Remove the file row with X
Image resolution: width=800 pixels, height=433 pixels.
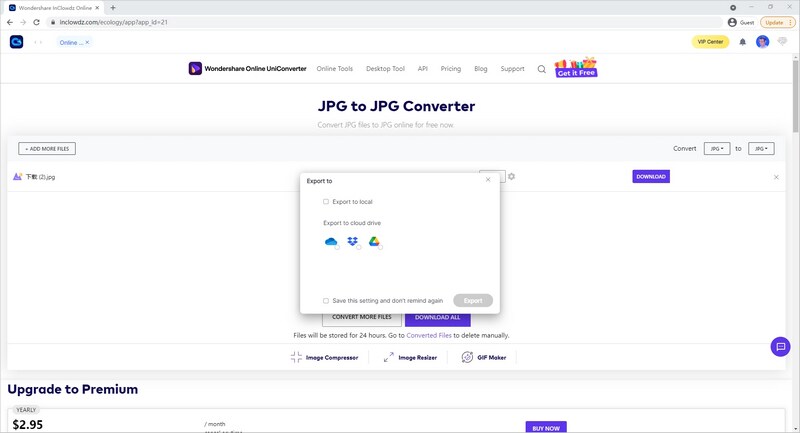[776, 177]
